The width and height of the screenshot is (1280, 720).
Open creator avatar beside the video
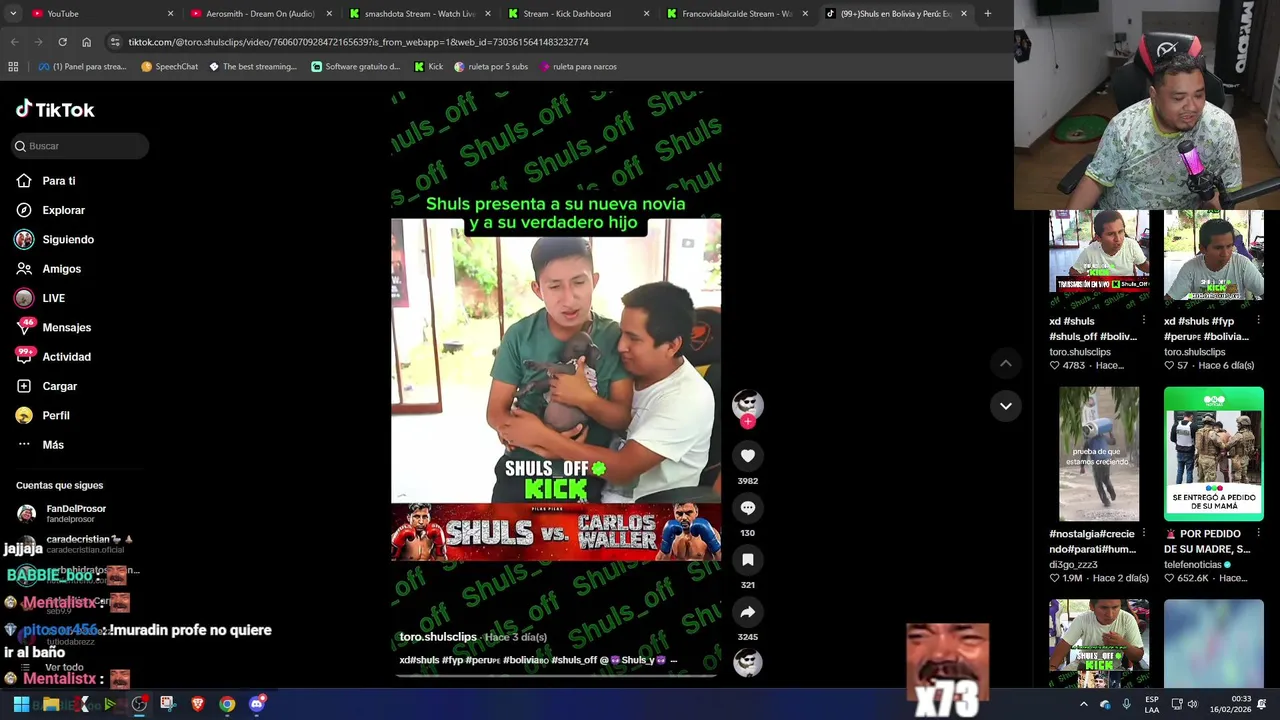pyautogui.click(x=747, y=403)
